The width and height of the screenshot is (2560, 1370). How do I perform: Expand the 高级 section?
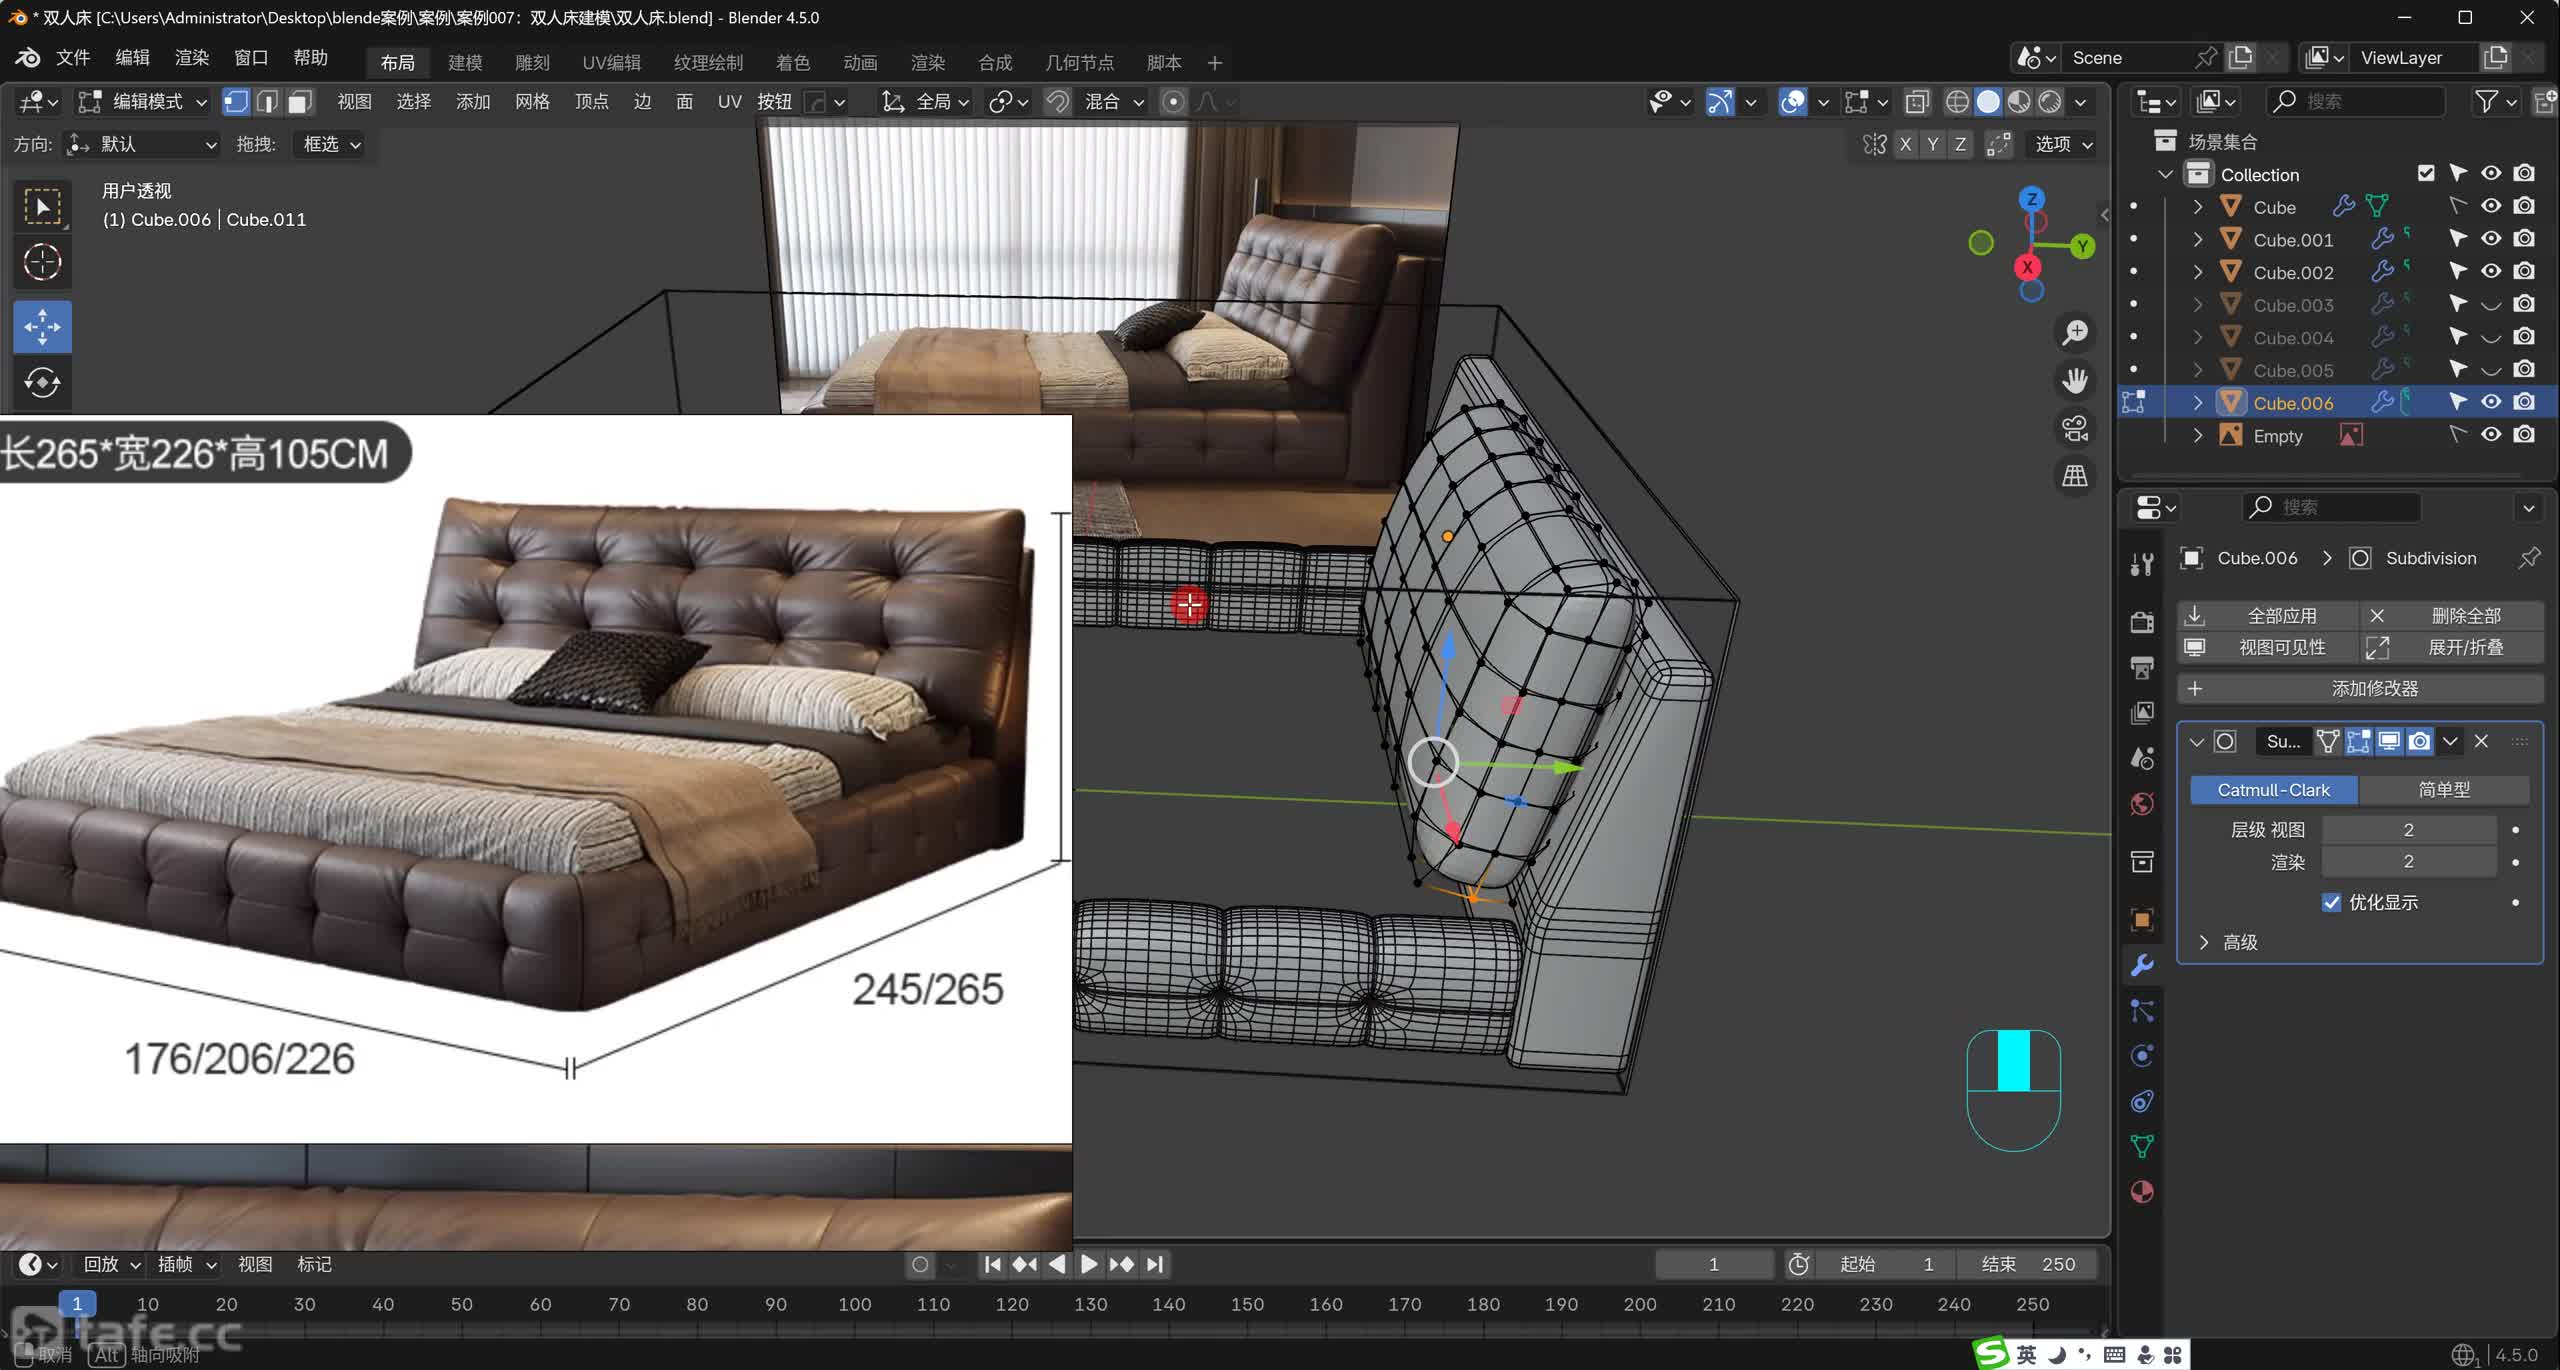point(2203,942)
